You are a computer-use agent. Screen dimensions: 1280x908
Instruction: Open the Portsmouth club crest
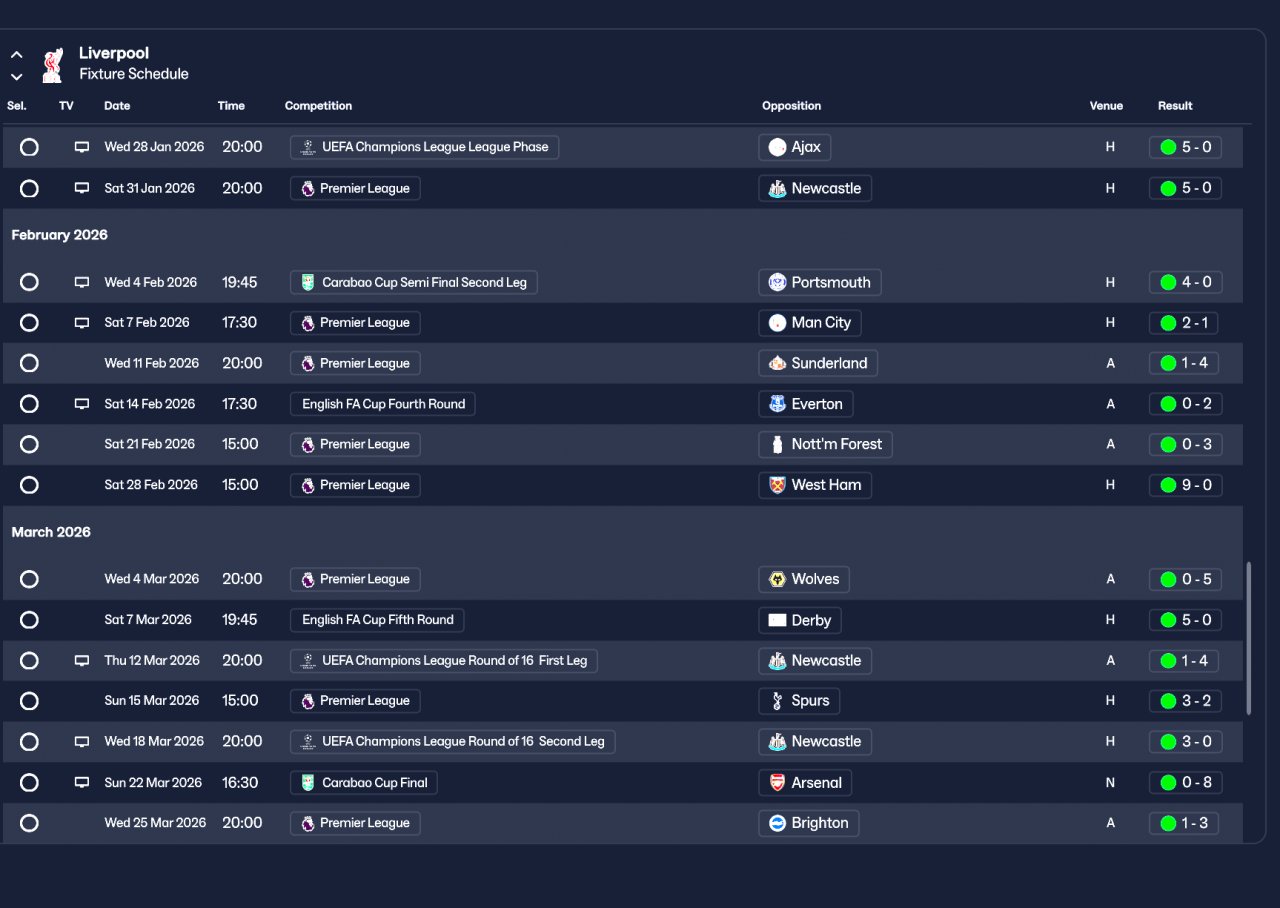pyautogui.click(x=777, y=282)
